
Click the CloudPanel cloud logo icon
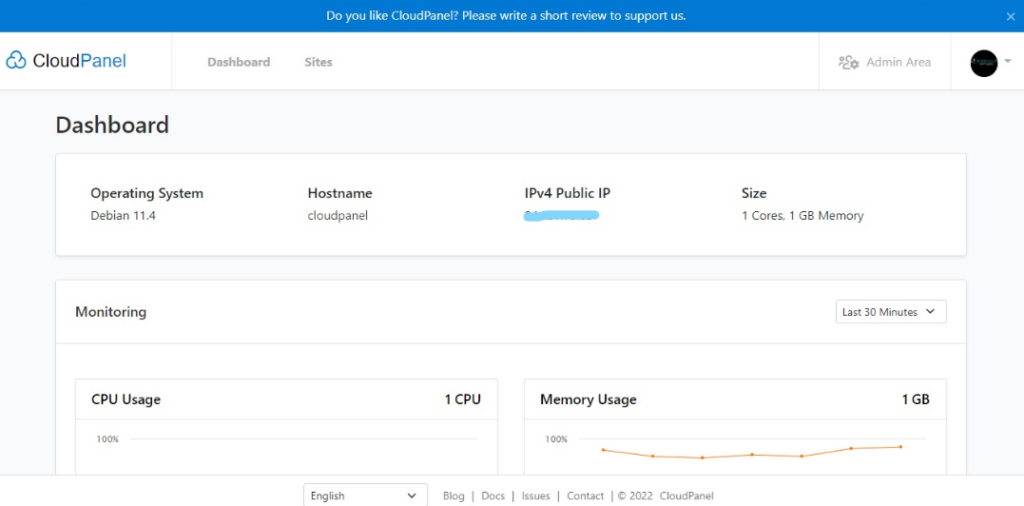point(16,61)
